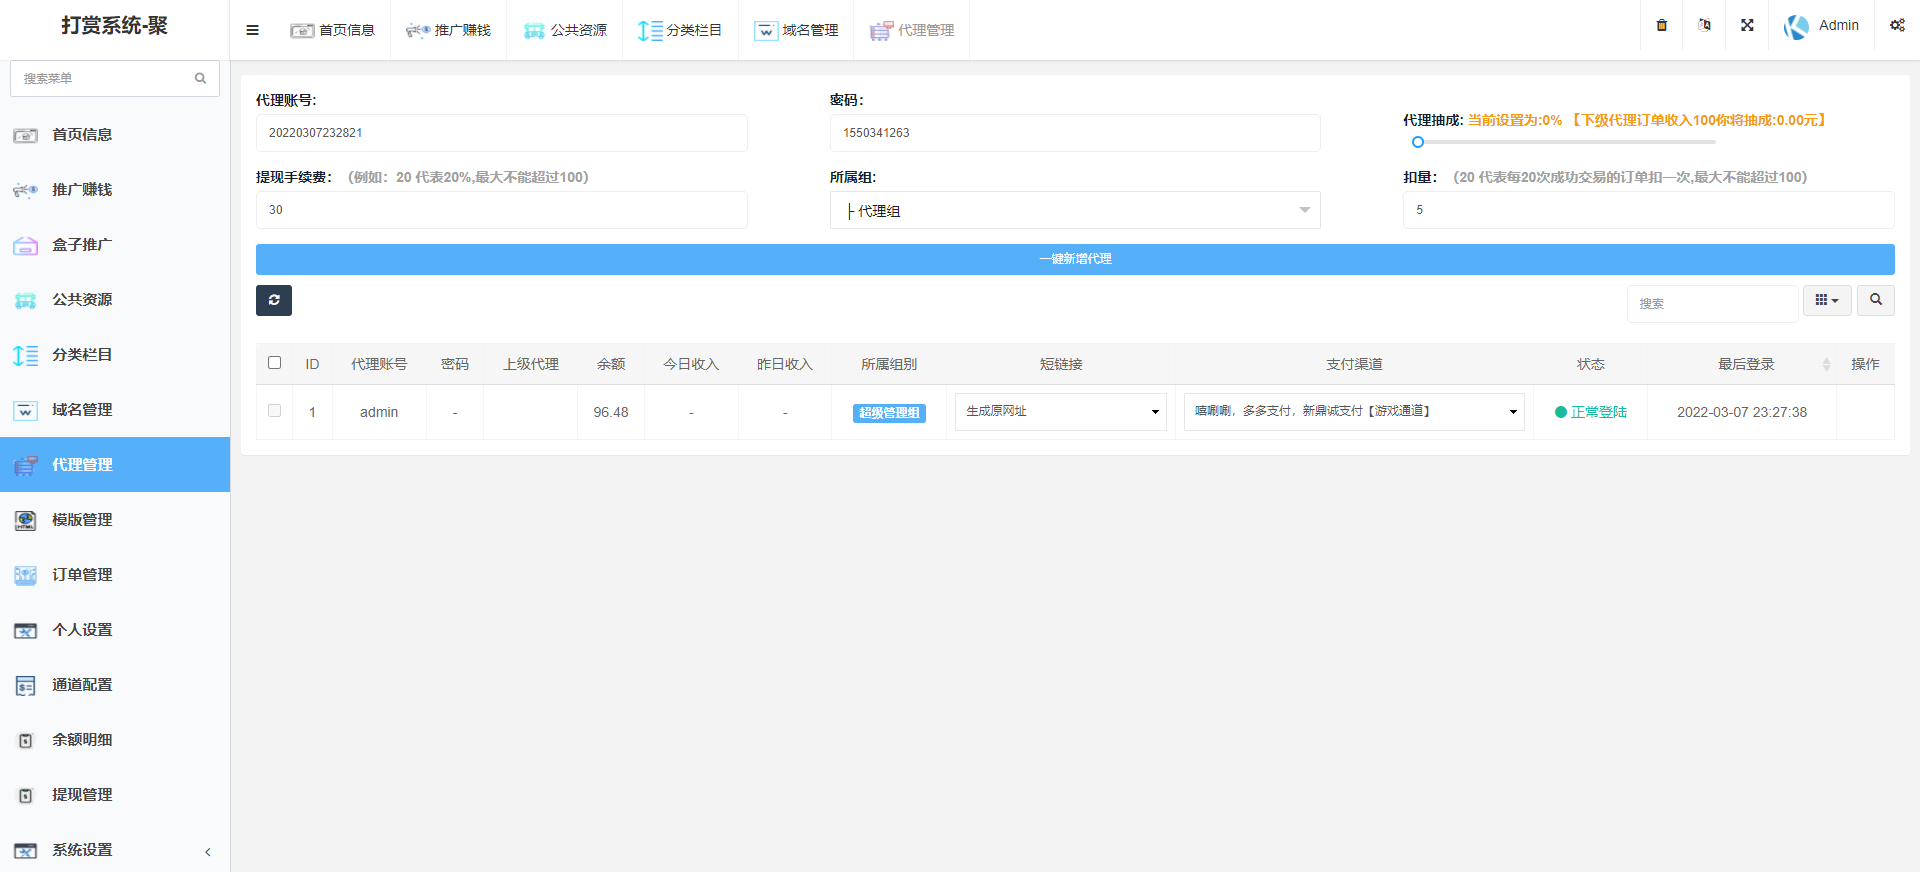Click the 代理抽成 slider handle
This screenshot has height=872, width=1920.
pyautogui.click(x=1418, y=142)
